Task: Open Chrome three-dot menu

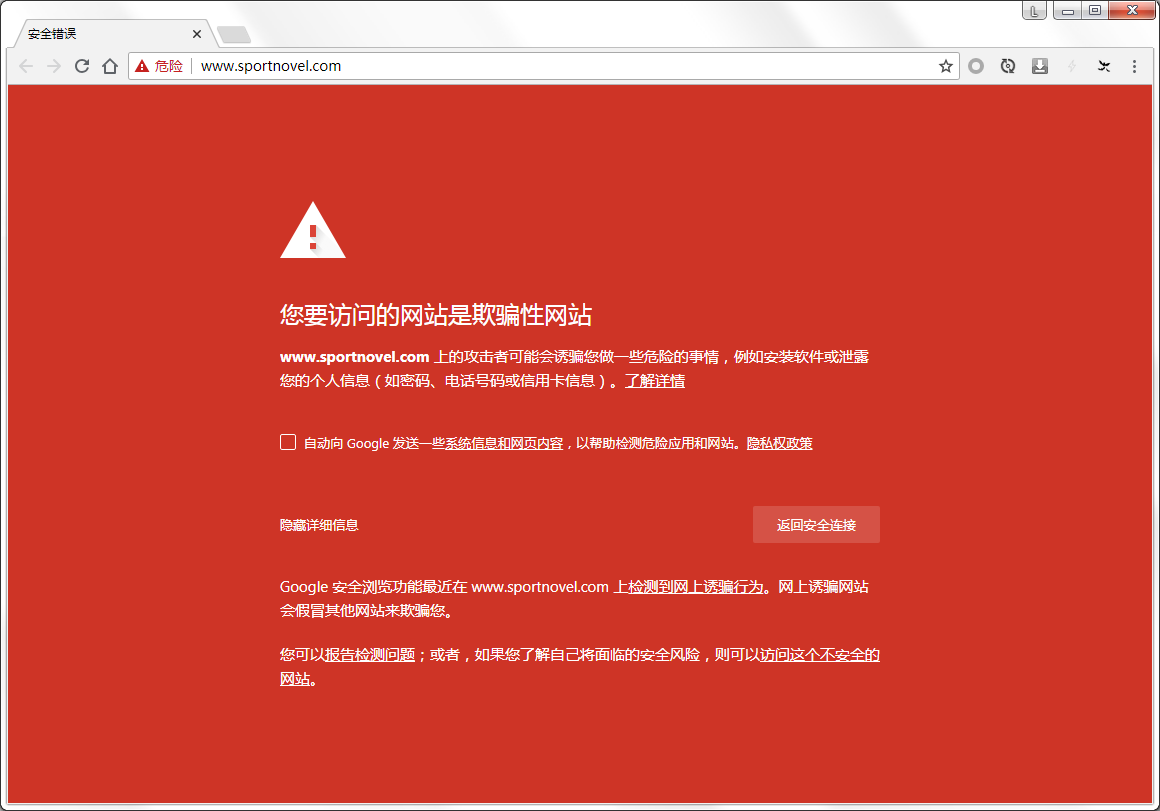Action: point(1134,66)
